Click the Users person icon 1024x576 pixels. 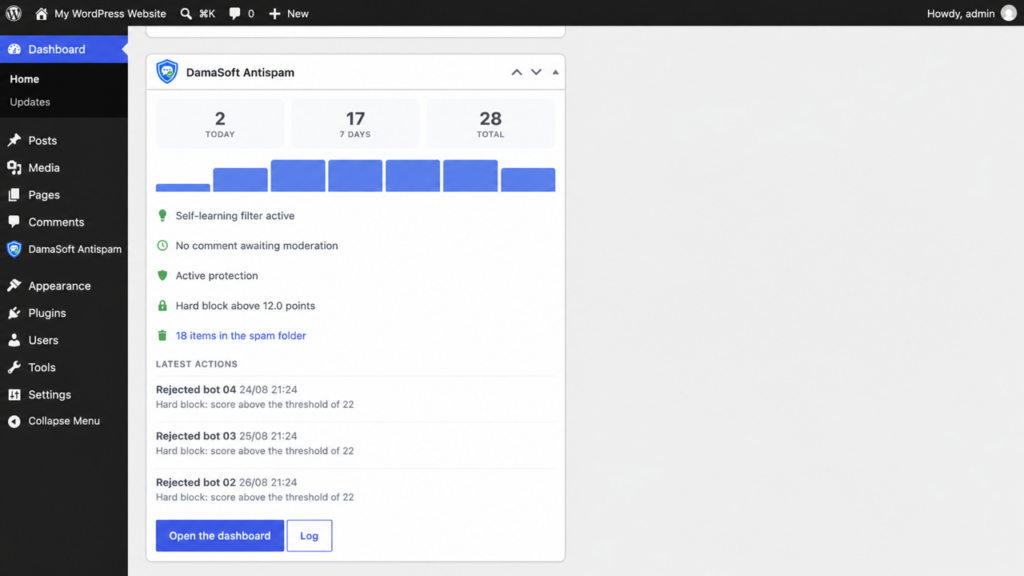click(14, 340)
